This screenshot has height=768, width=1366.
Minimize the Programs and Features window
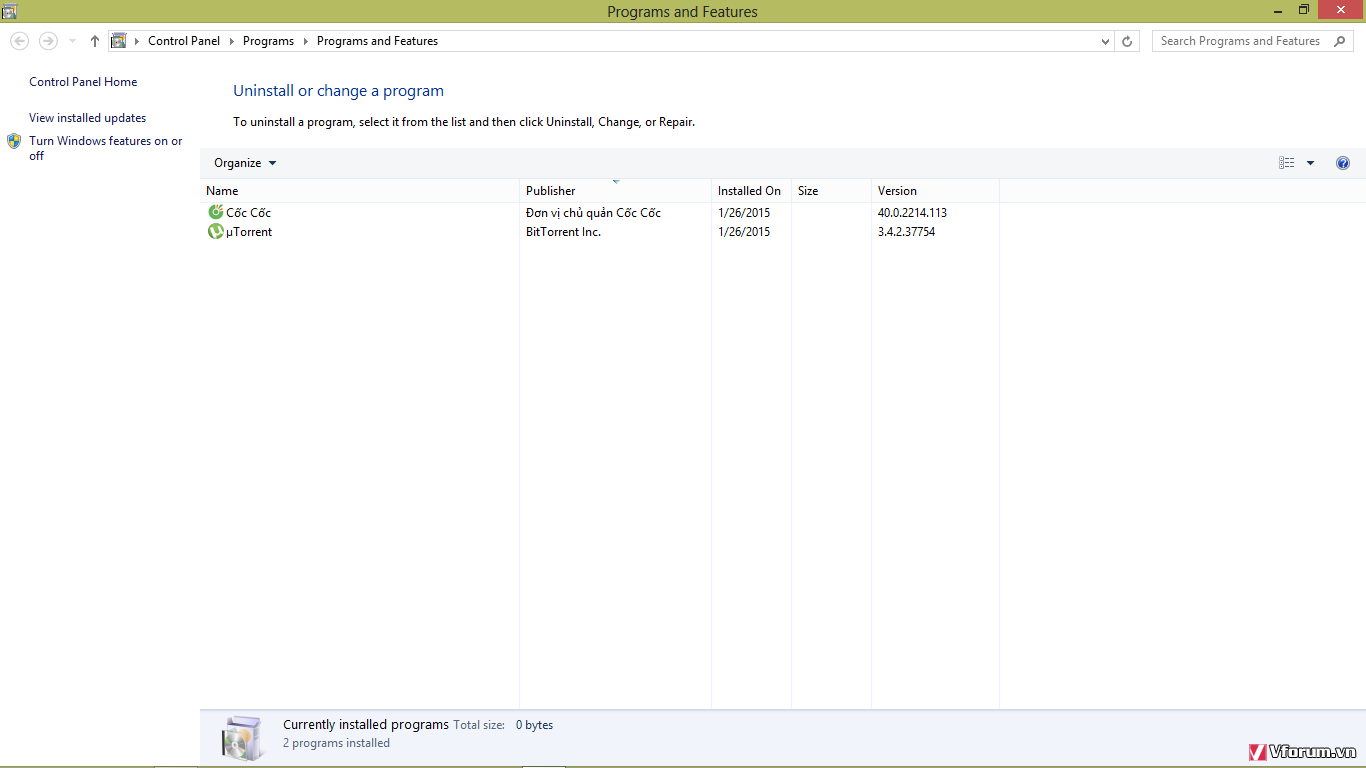pos(1277,10)
